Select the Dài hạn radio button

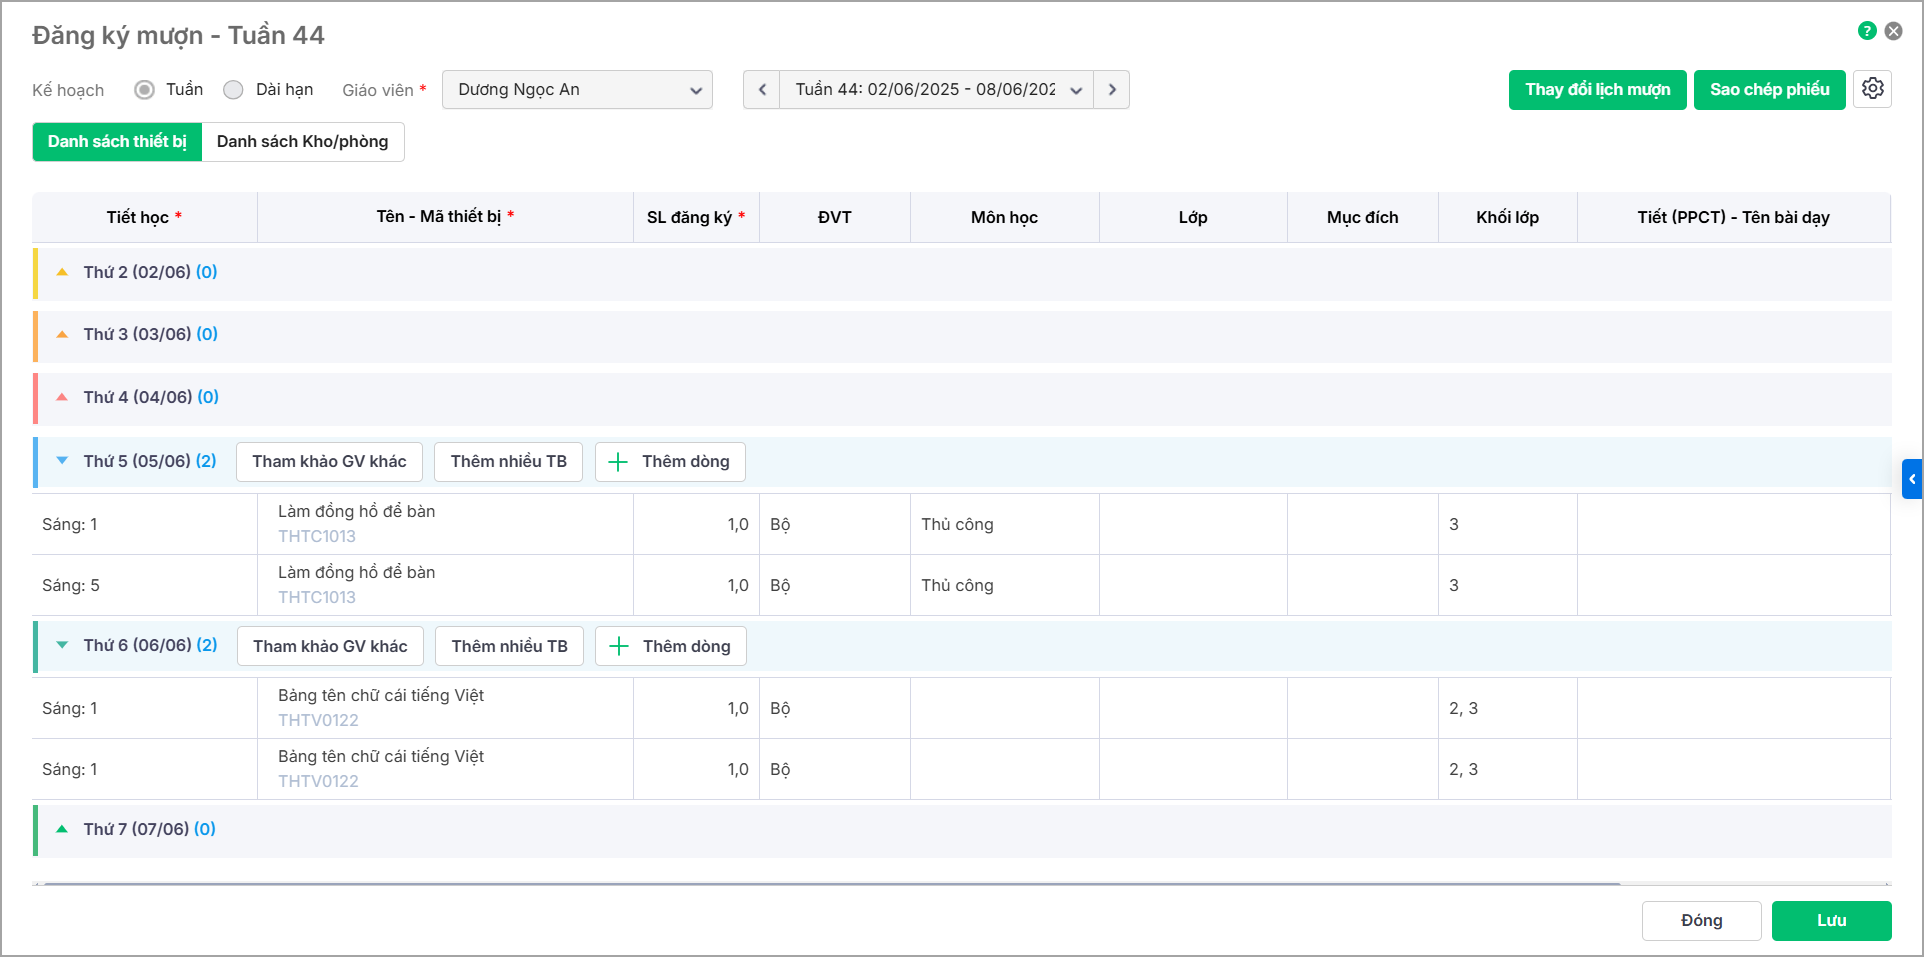coord(234,90)
